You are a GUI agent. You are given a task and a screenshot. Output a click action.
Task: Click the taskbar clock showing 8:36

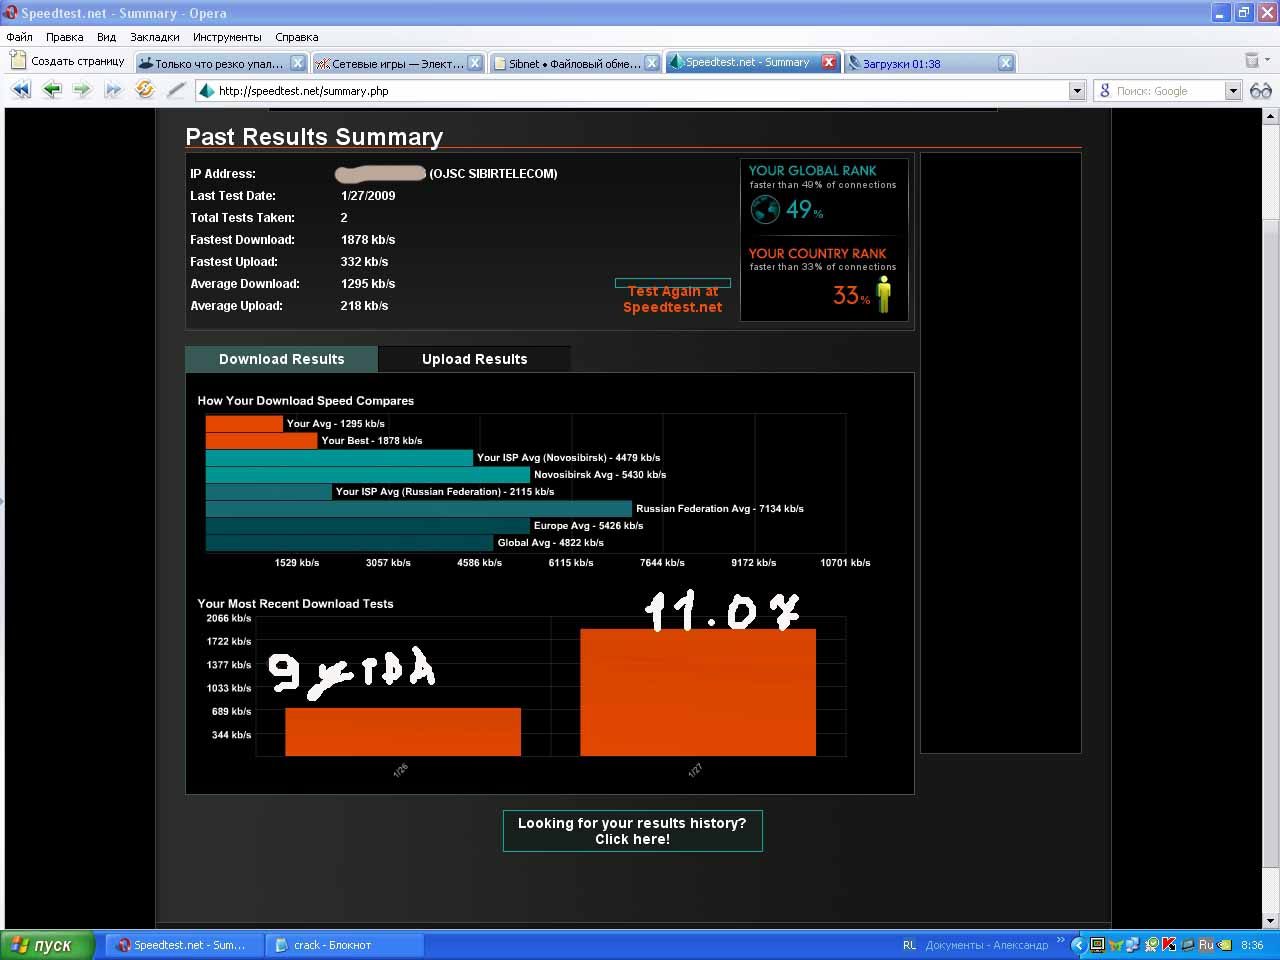click(x=1252, y=945)
